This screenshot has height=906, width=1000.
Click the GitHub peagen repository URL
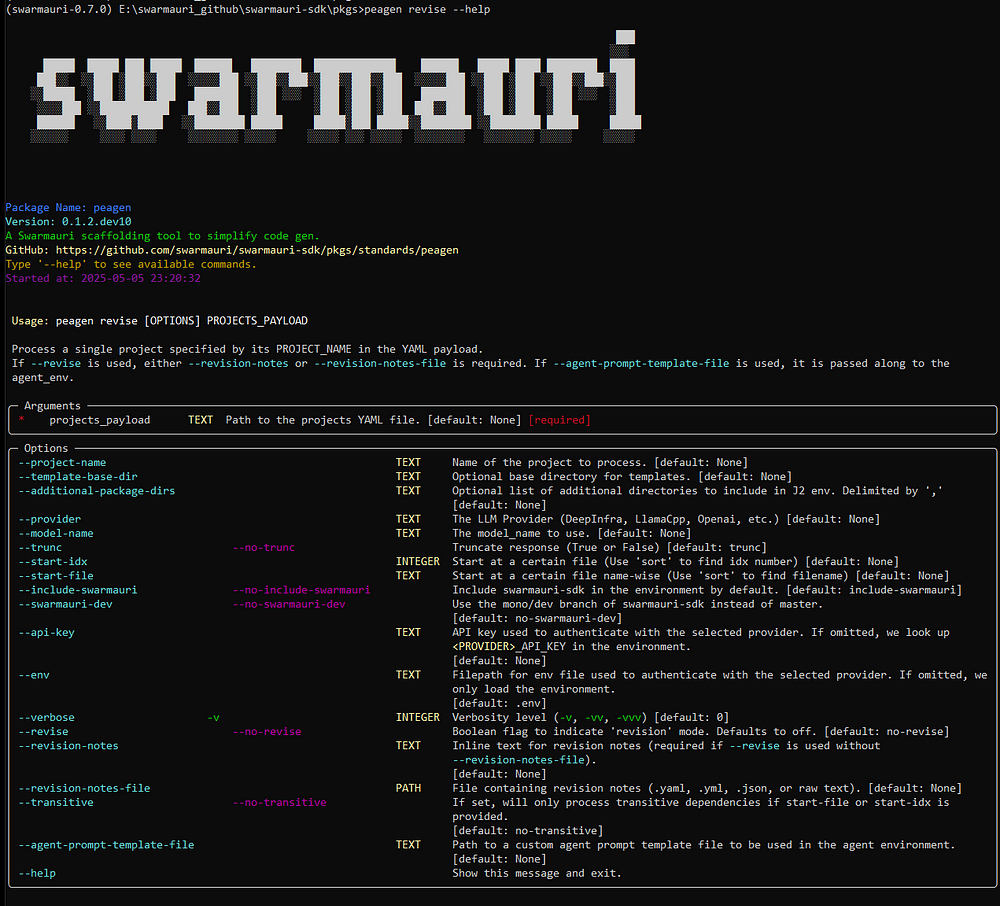click(x=257, y=250)
